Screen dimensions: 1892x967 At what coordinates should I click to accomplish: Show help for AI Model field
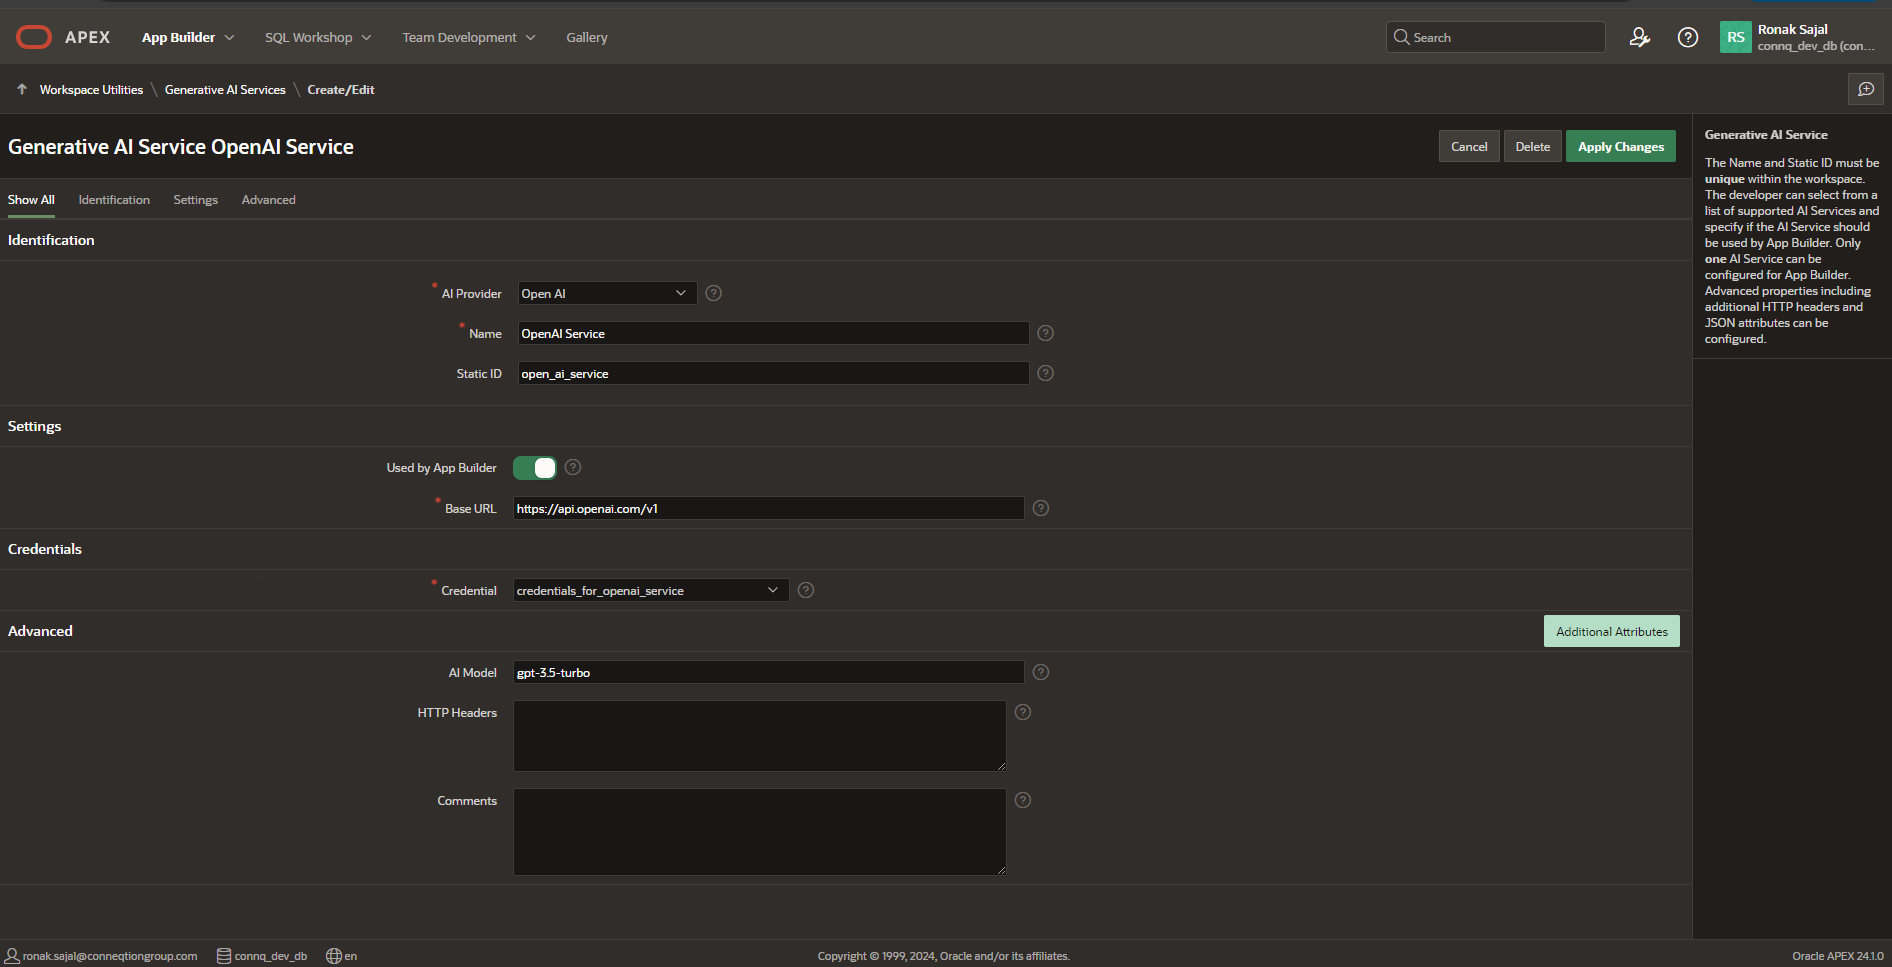pos(1040,672)
